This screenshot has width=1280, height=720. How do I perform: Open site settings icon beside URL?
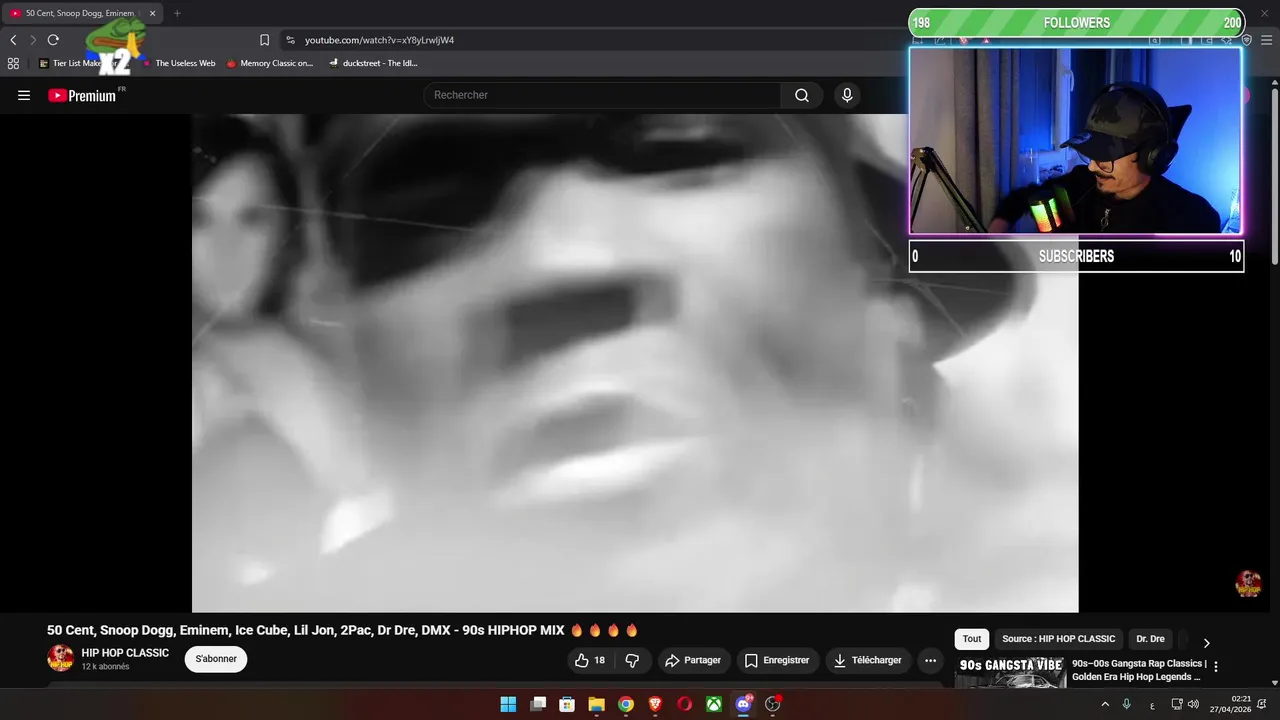point(290,40)
